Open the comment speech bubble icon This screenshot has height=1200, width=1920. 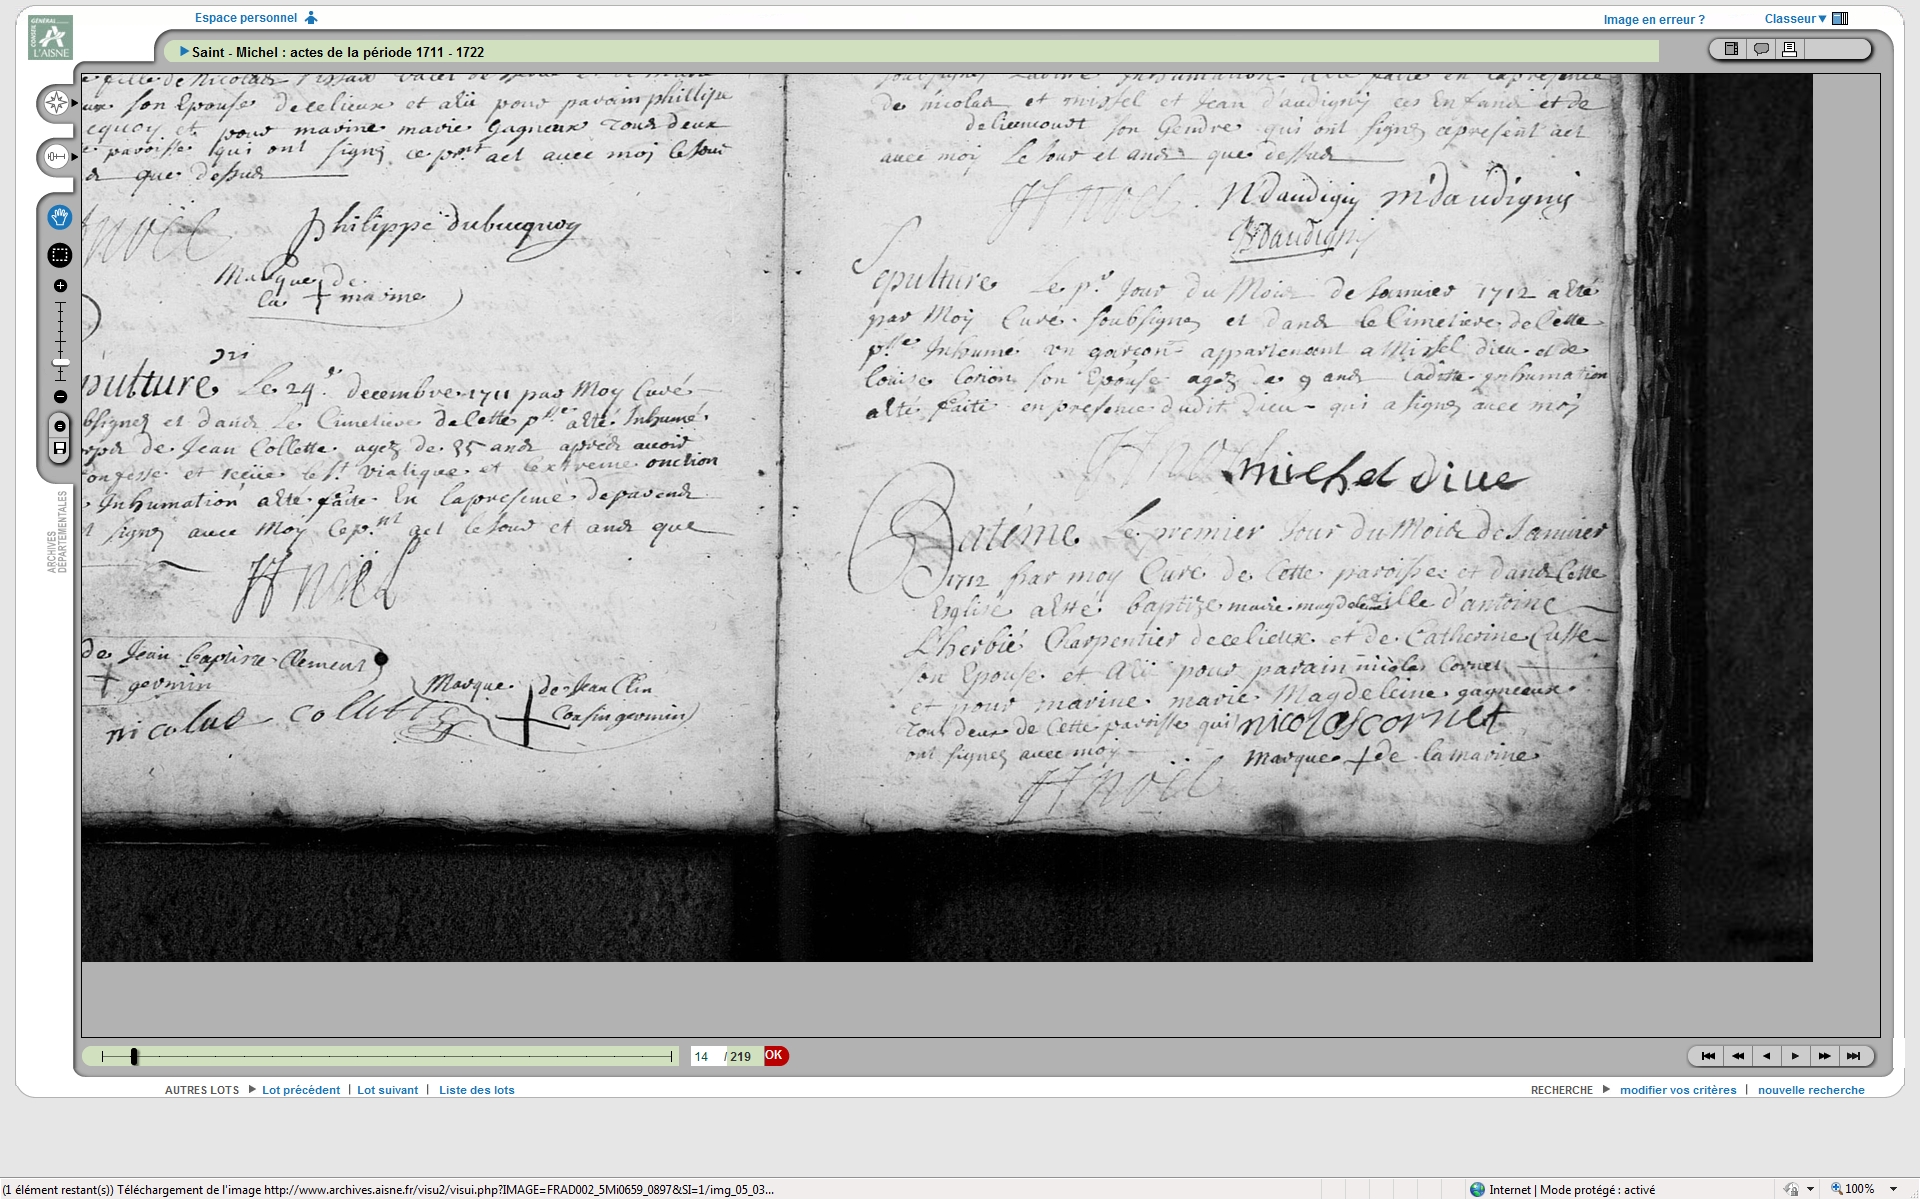point(1761,49)
